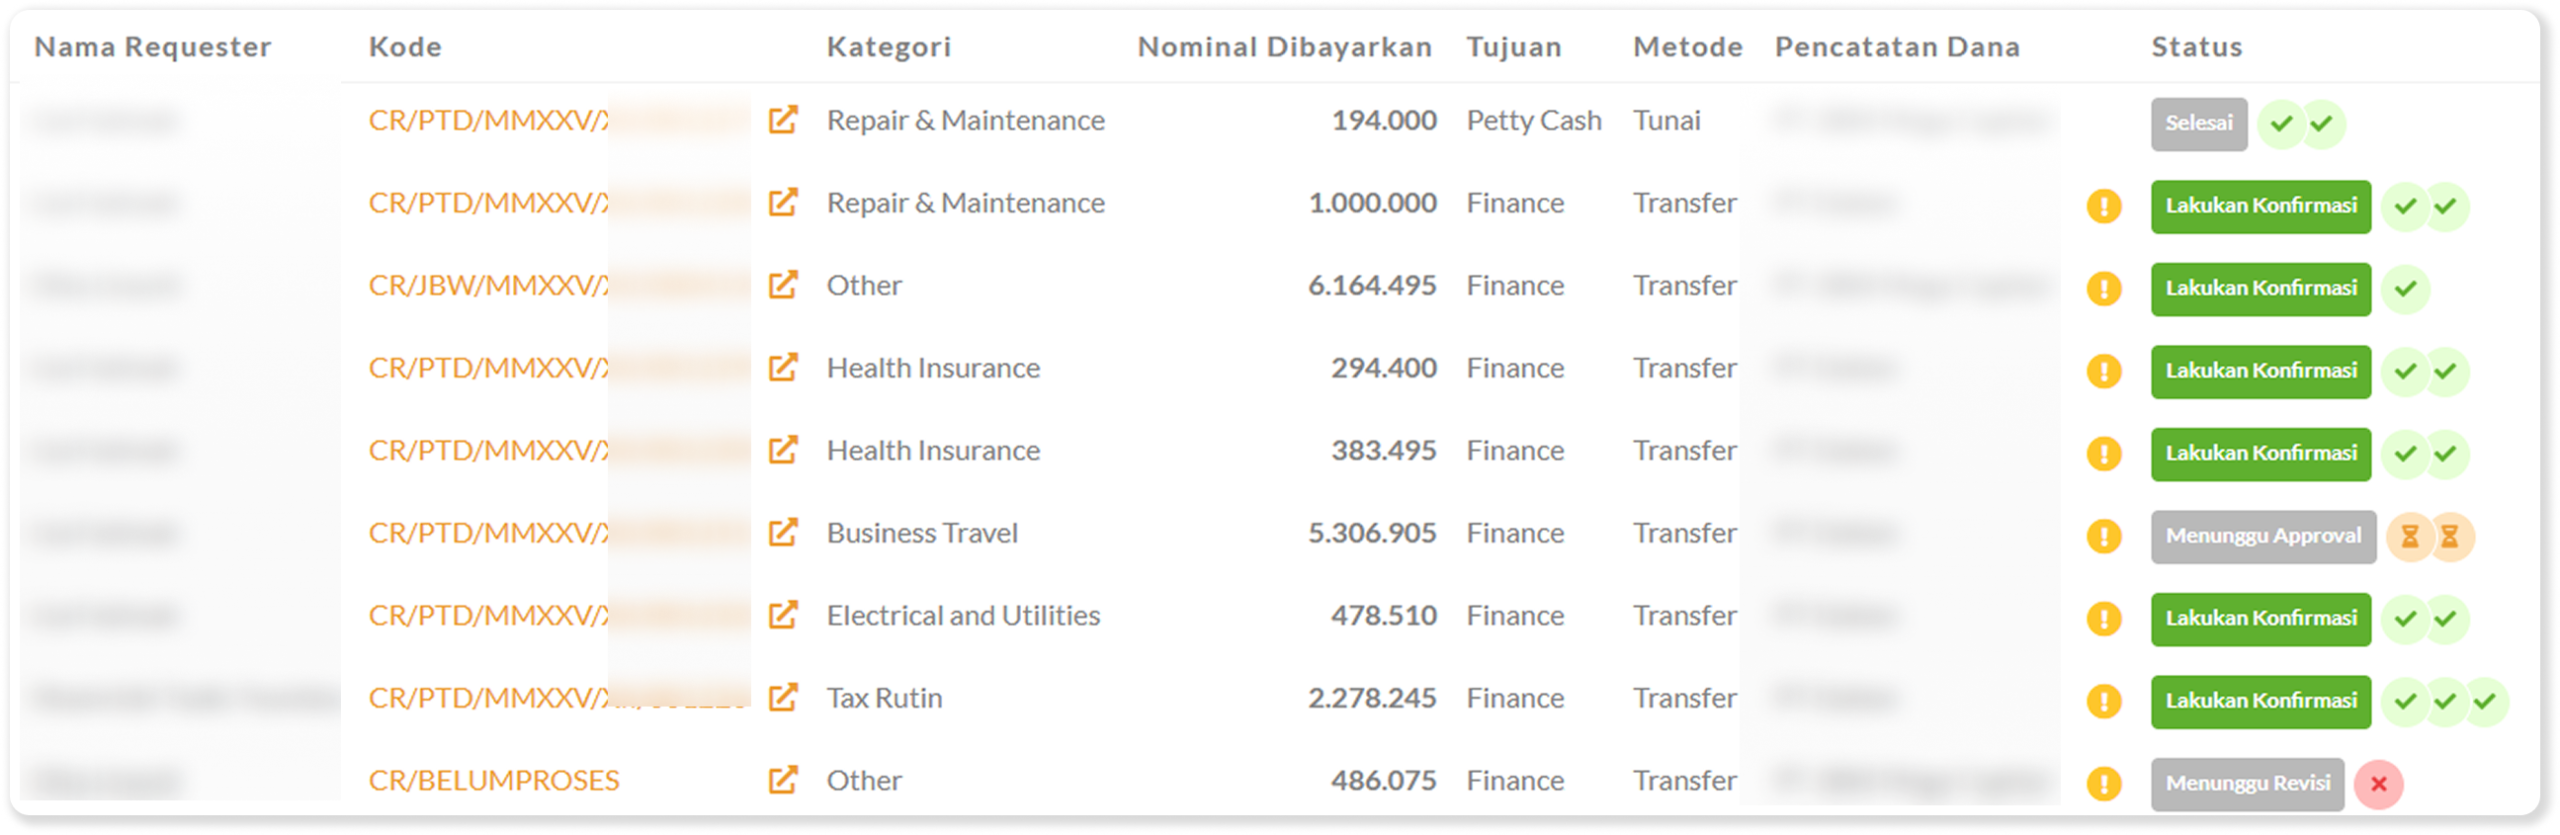Open external link for CR/BELUMPROSES row

point(782,780)
